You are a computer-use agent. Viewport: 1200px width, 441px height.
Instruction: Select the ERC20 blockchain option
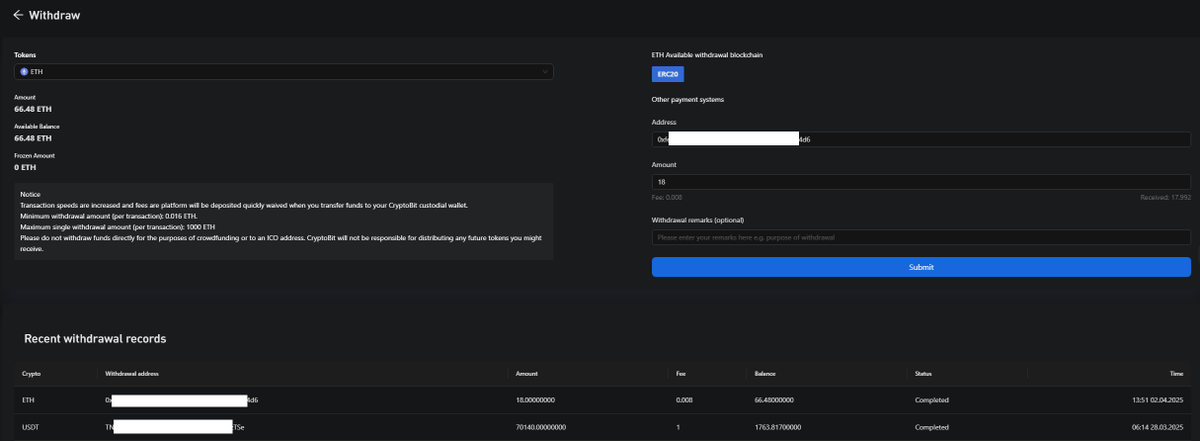click(668, 74)
